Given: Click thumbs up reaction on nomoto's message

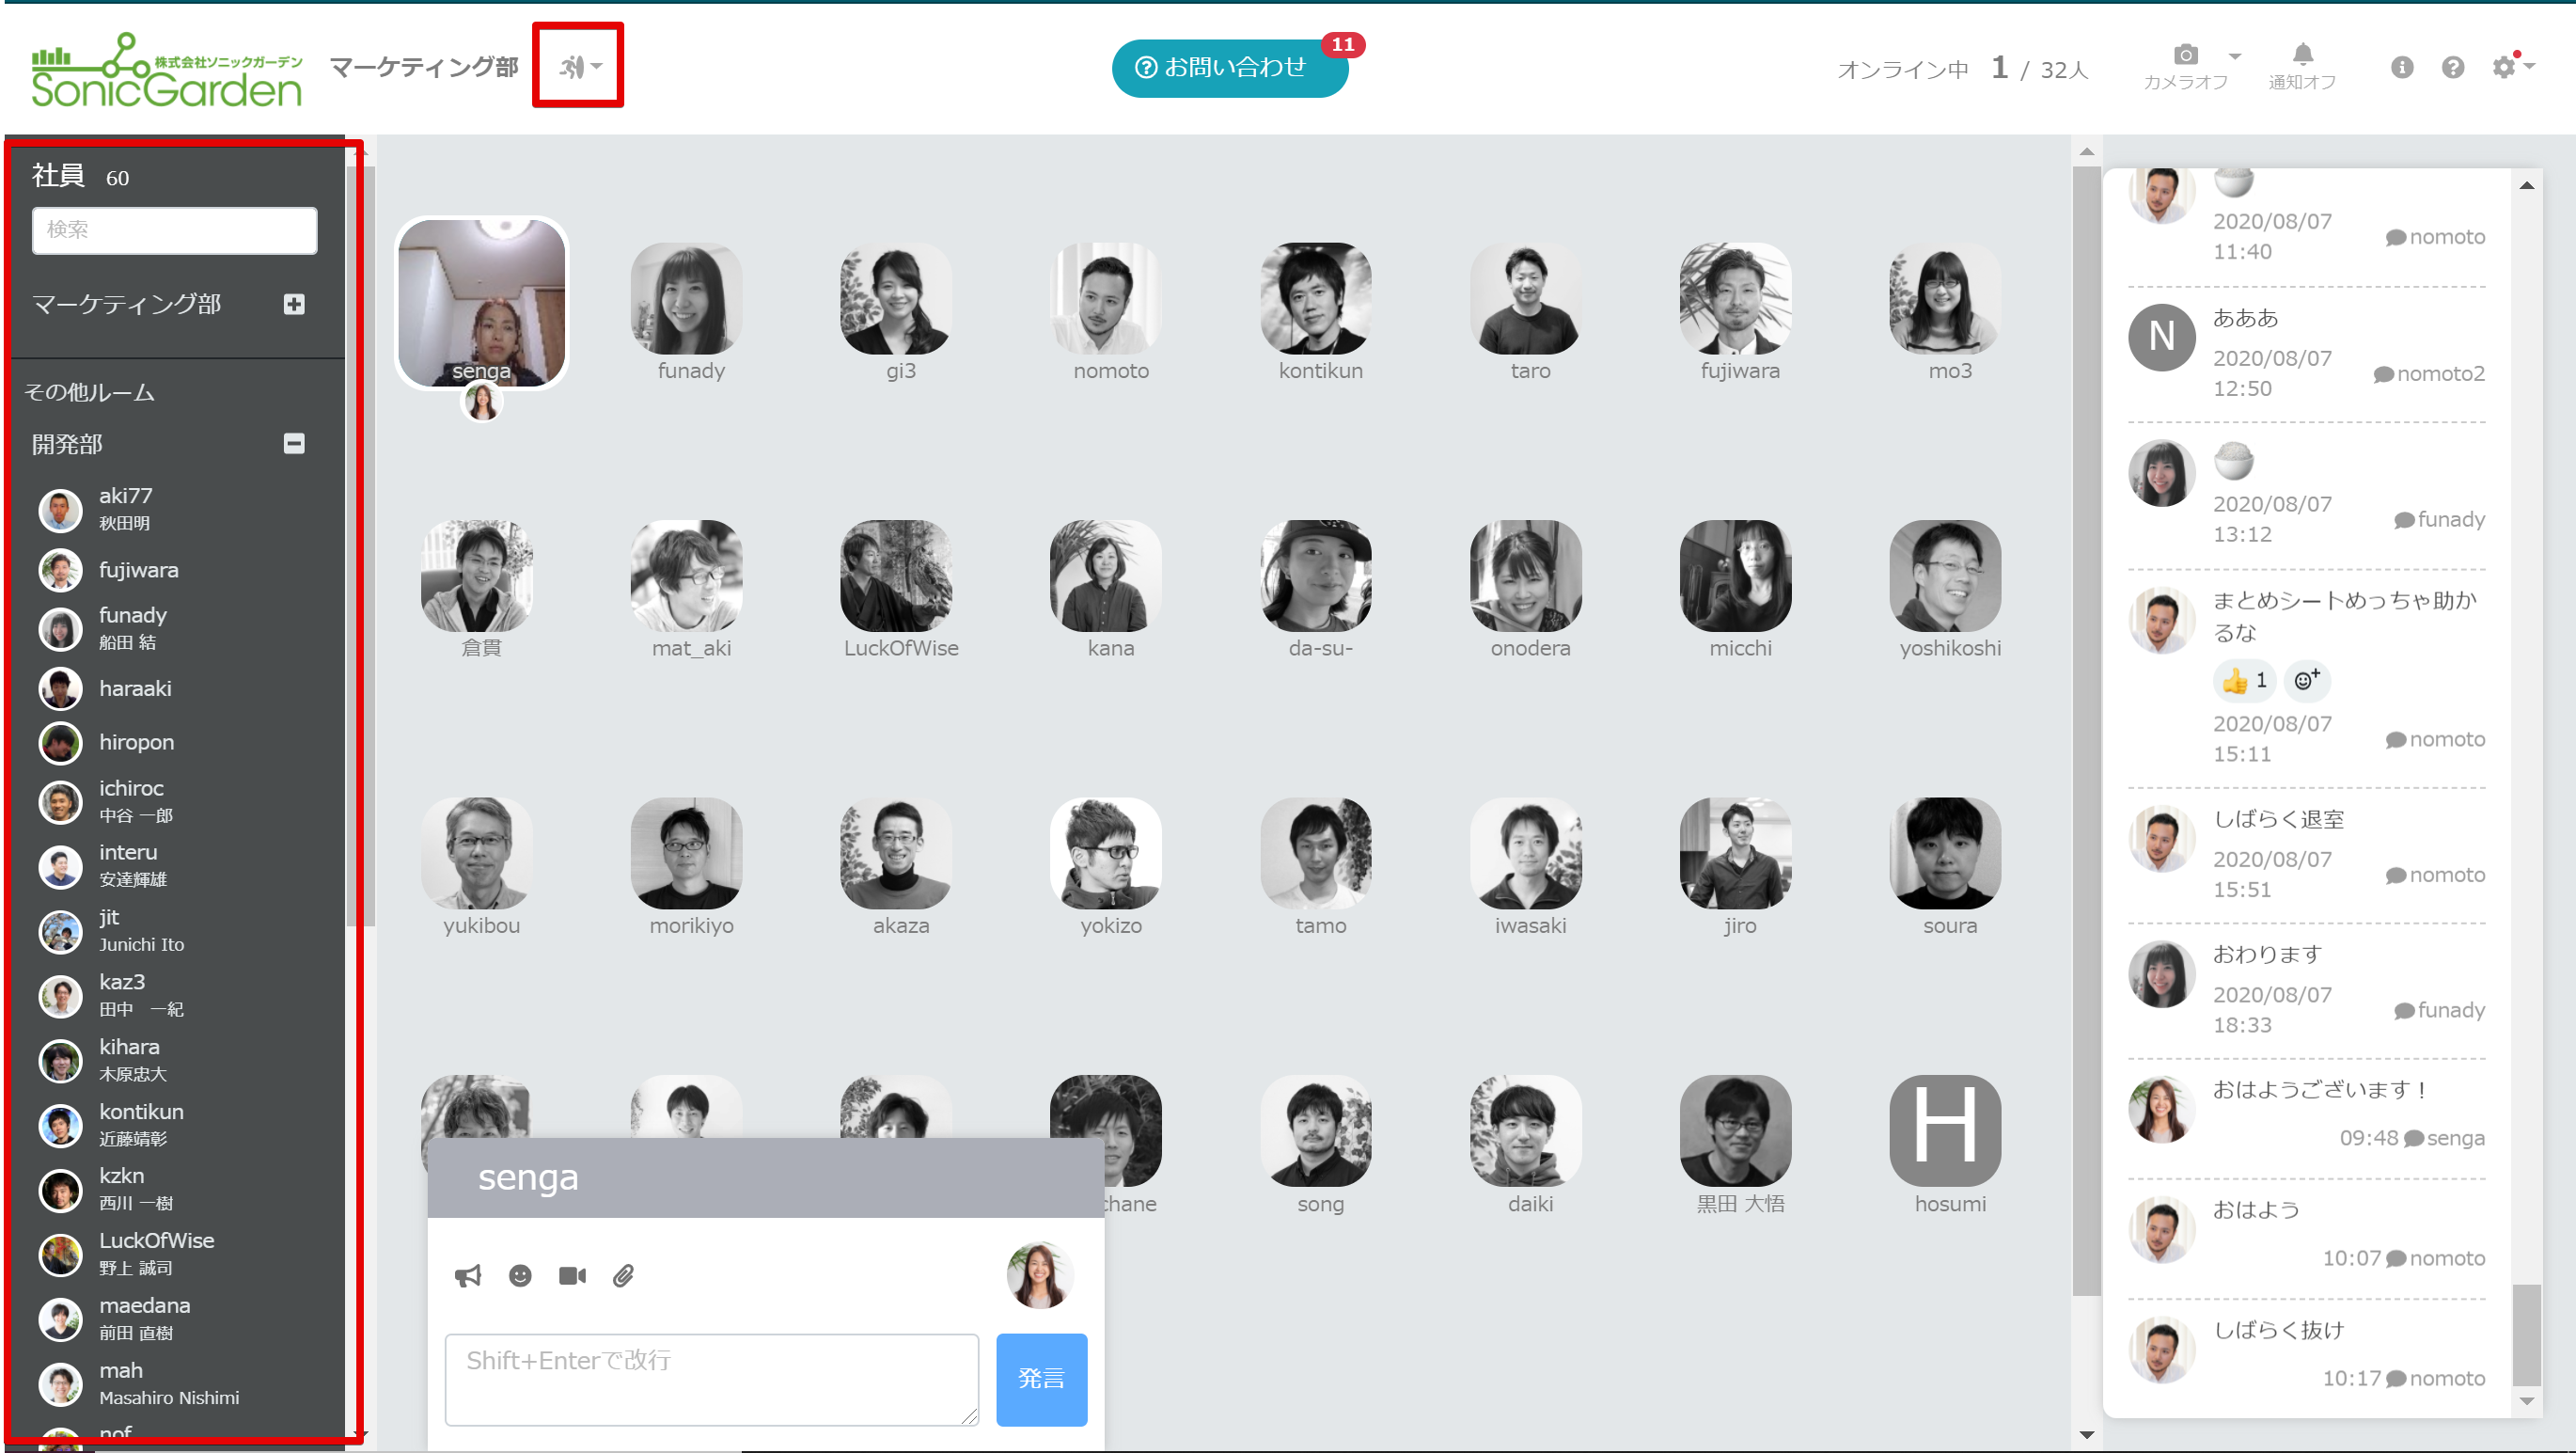Looking at the screenshot, I should [2243, 681].
